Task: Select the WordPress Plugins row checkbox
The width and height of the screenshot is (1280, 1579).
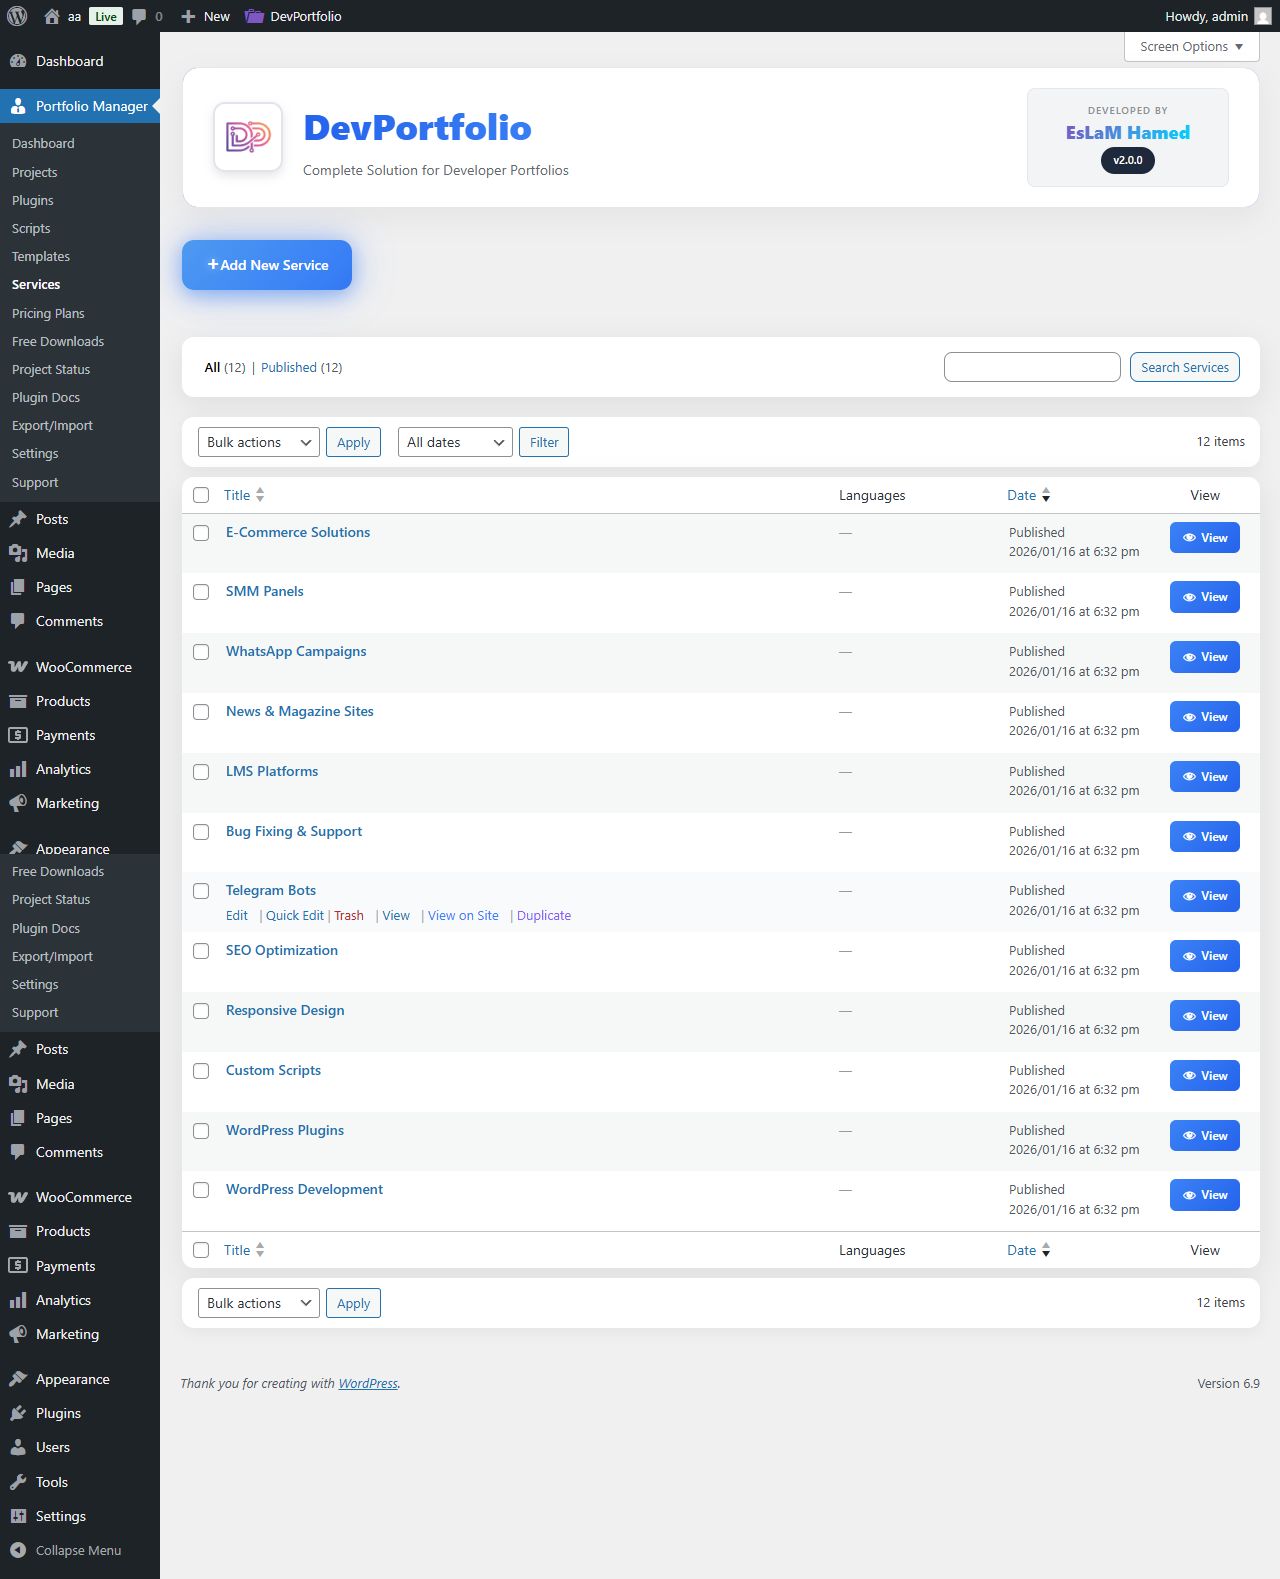Action: pos(201,1131)
